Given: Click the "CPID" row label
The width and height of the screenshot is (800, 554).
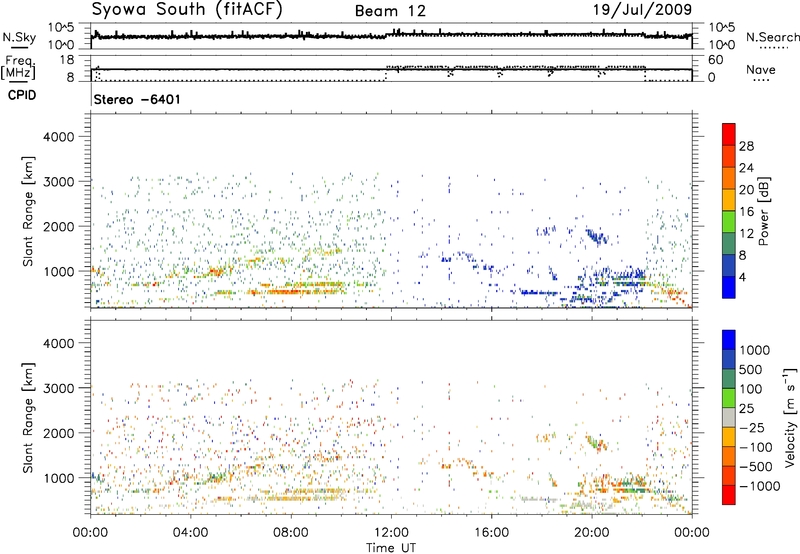Looking at the screenshot, I should click(22, 95).
